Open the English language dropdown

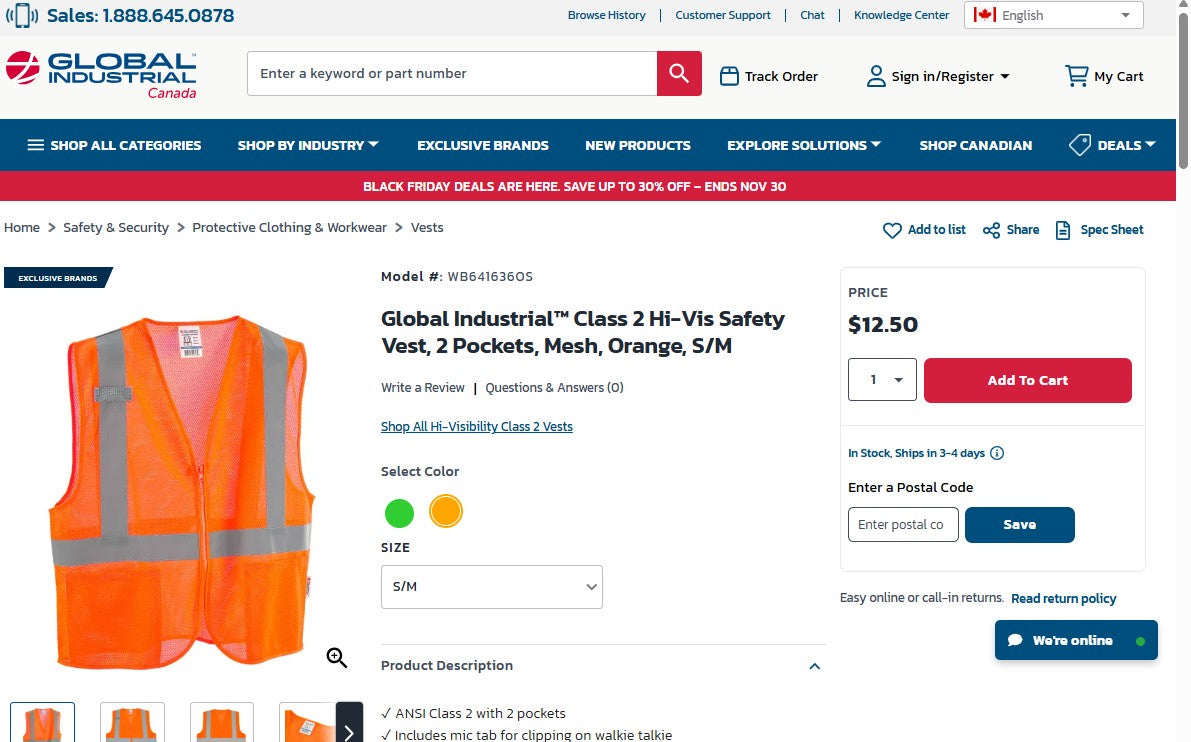1053,15
